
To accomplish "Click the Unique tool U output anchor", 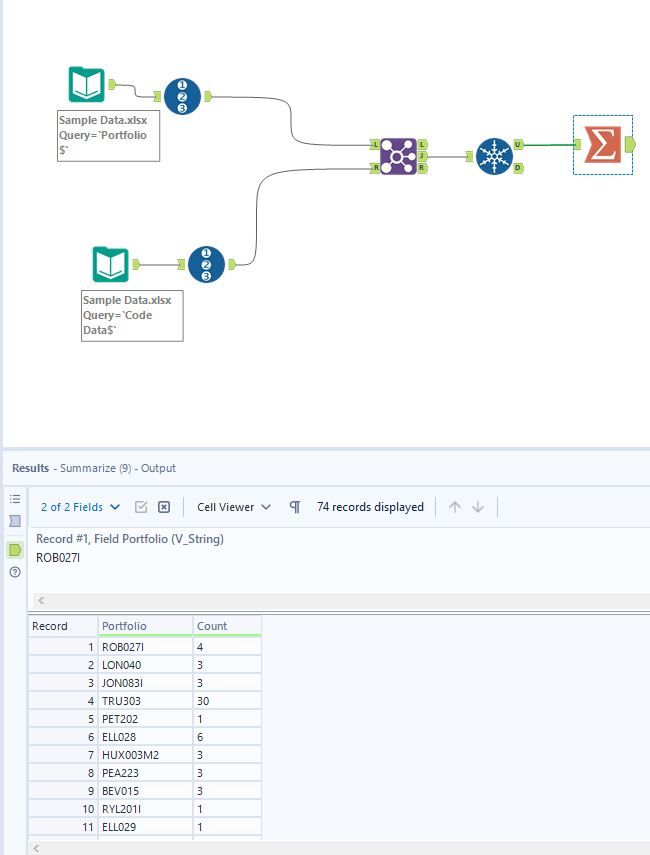I will 518,144.
